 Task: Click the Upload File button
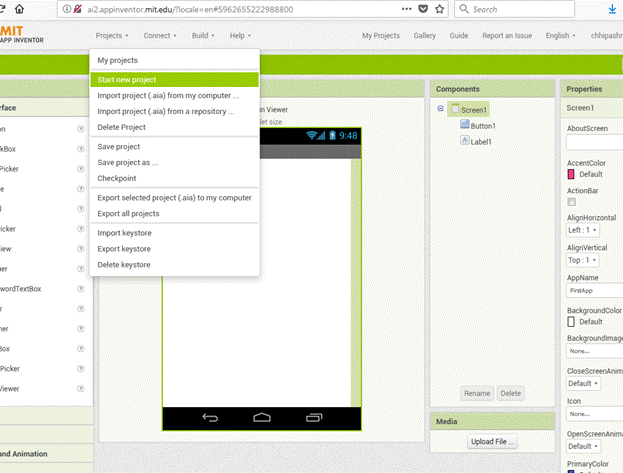click(492, 442)
